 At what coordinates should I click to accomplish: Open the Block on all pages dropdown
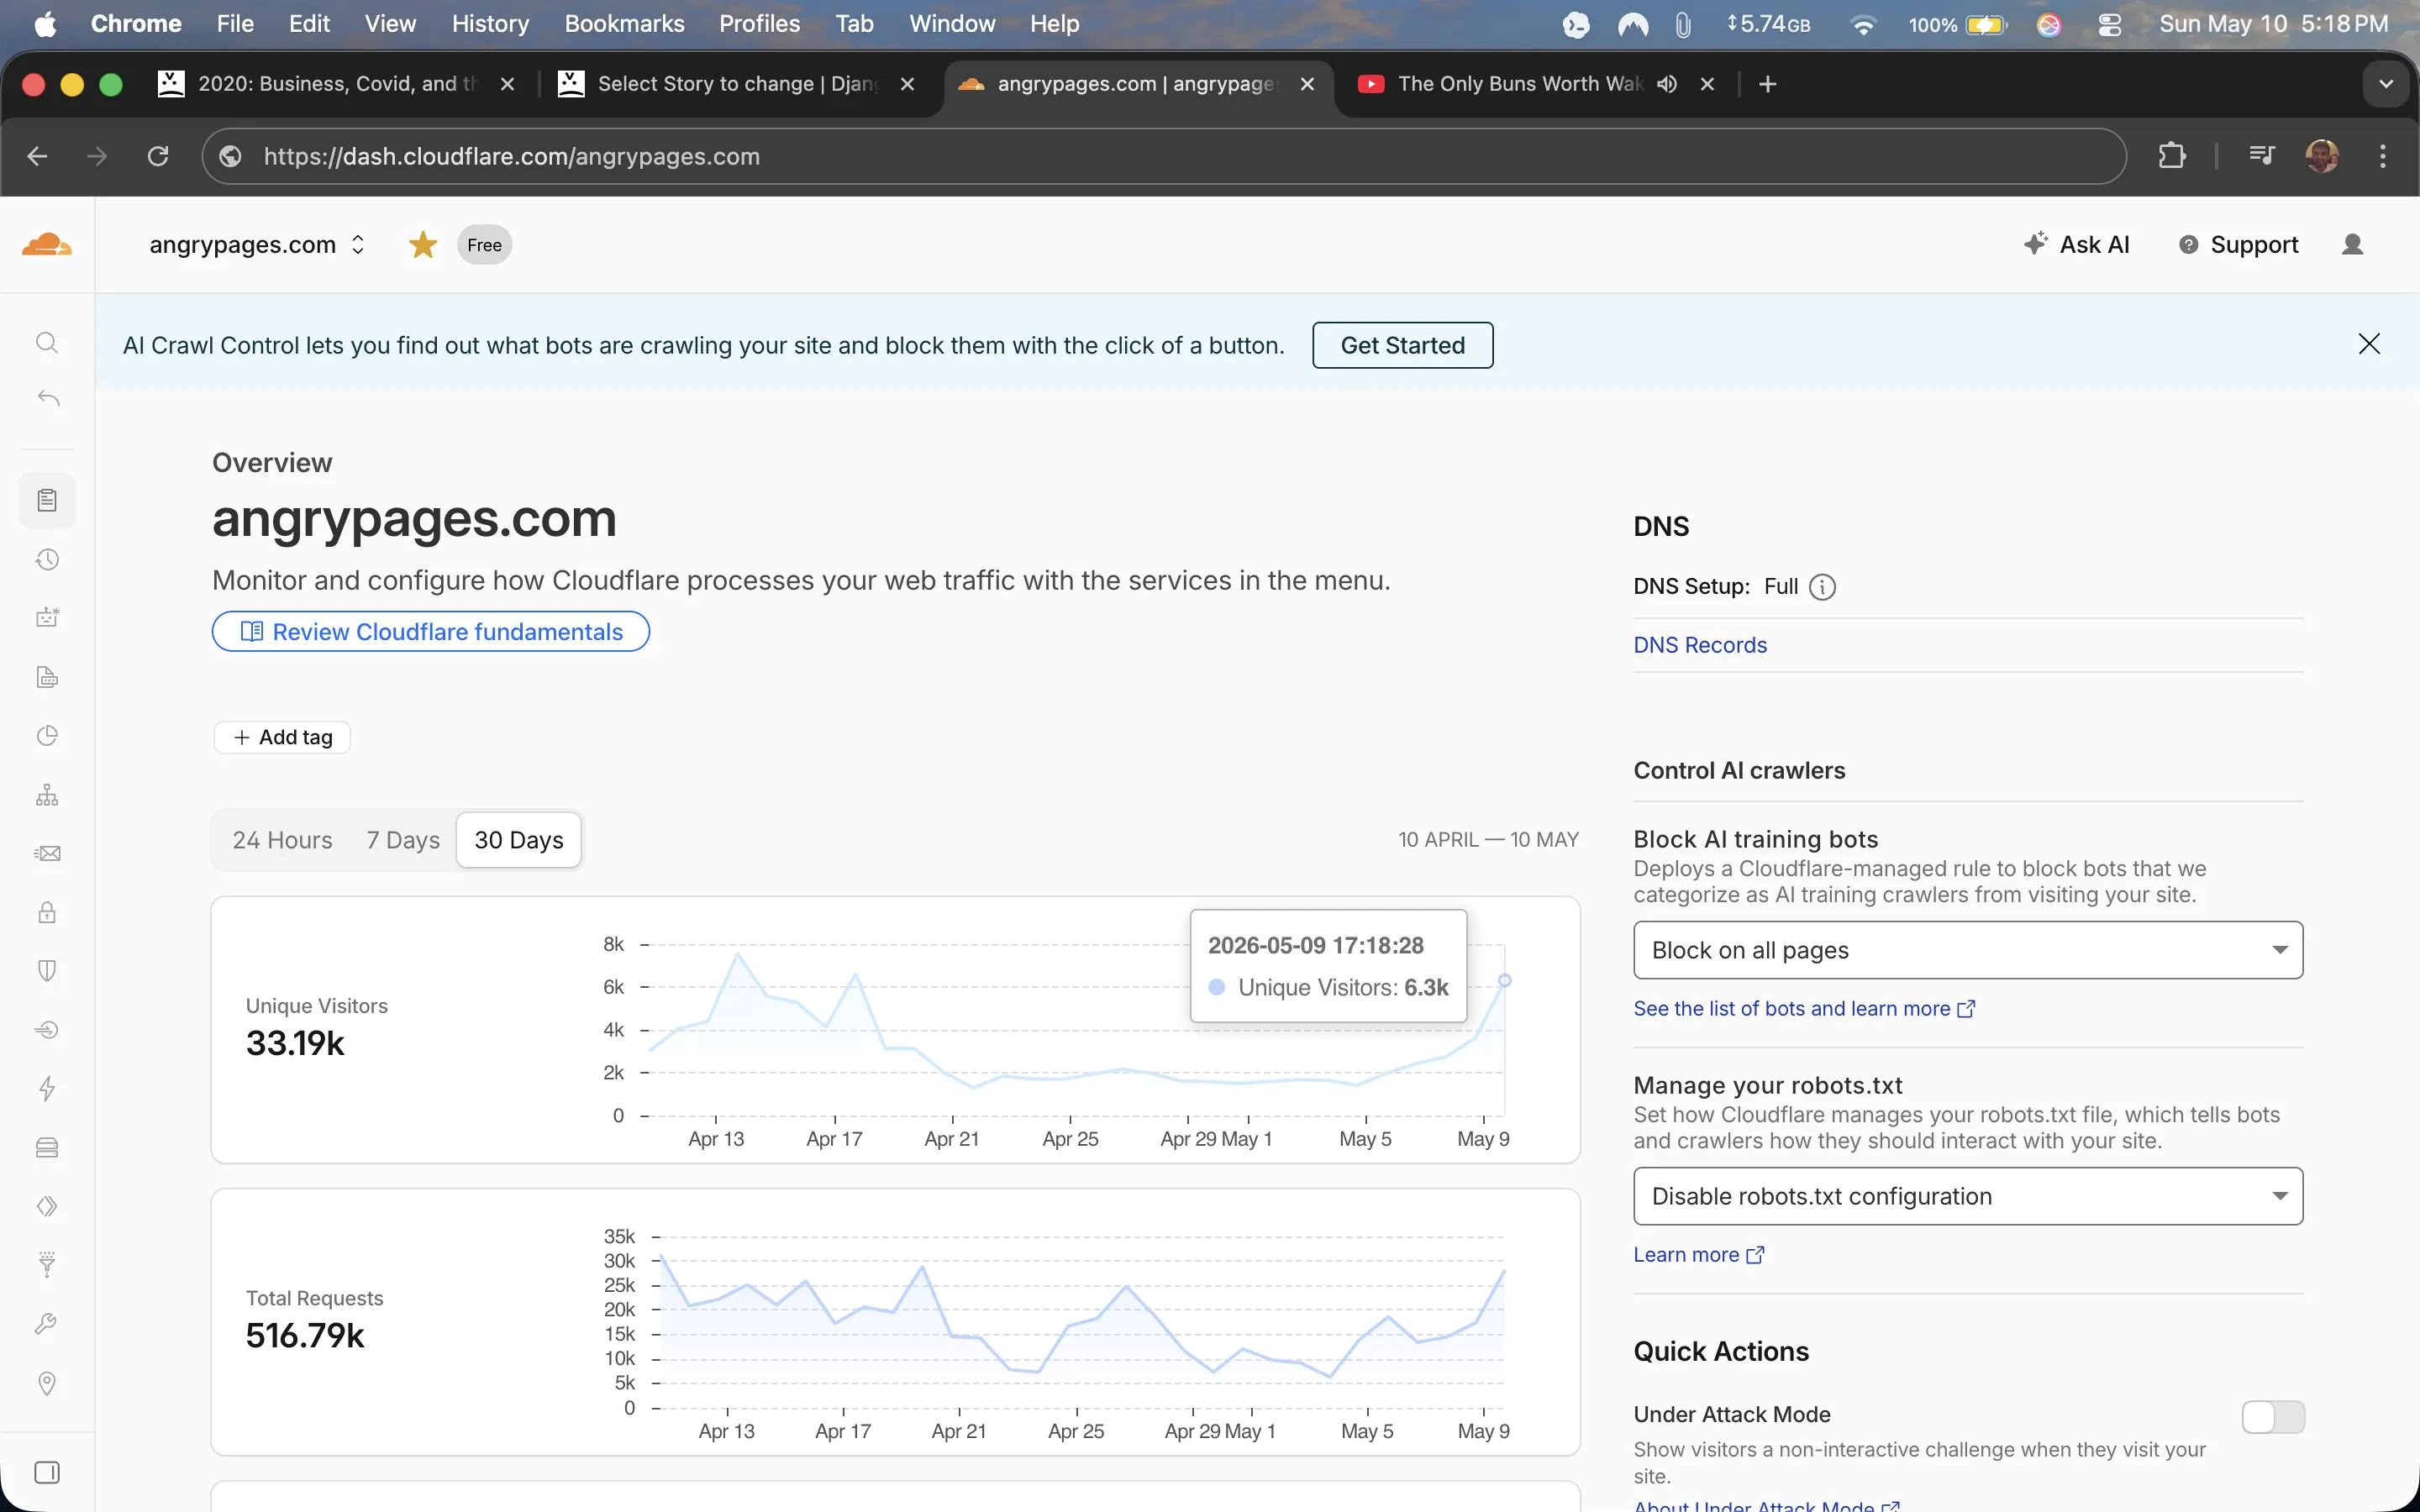[1968, 950]
